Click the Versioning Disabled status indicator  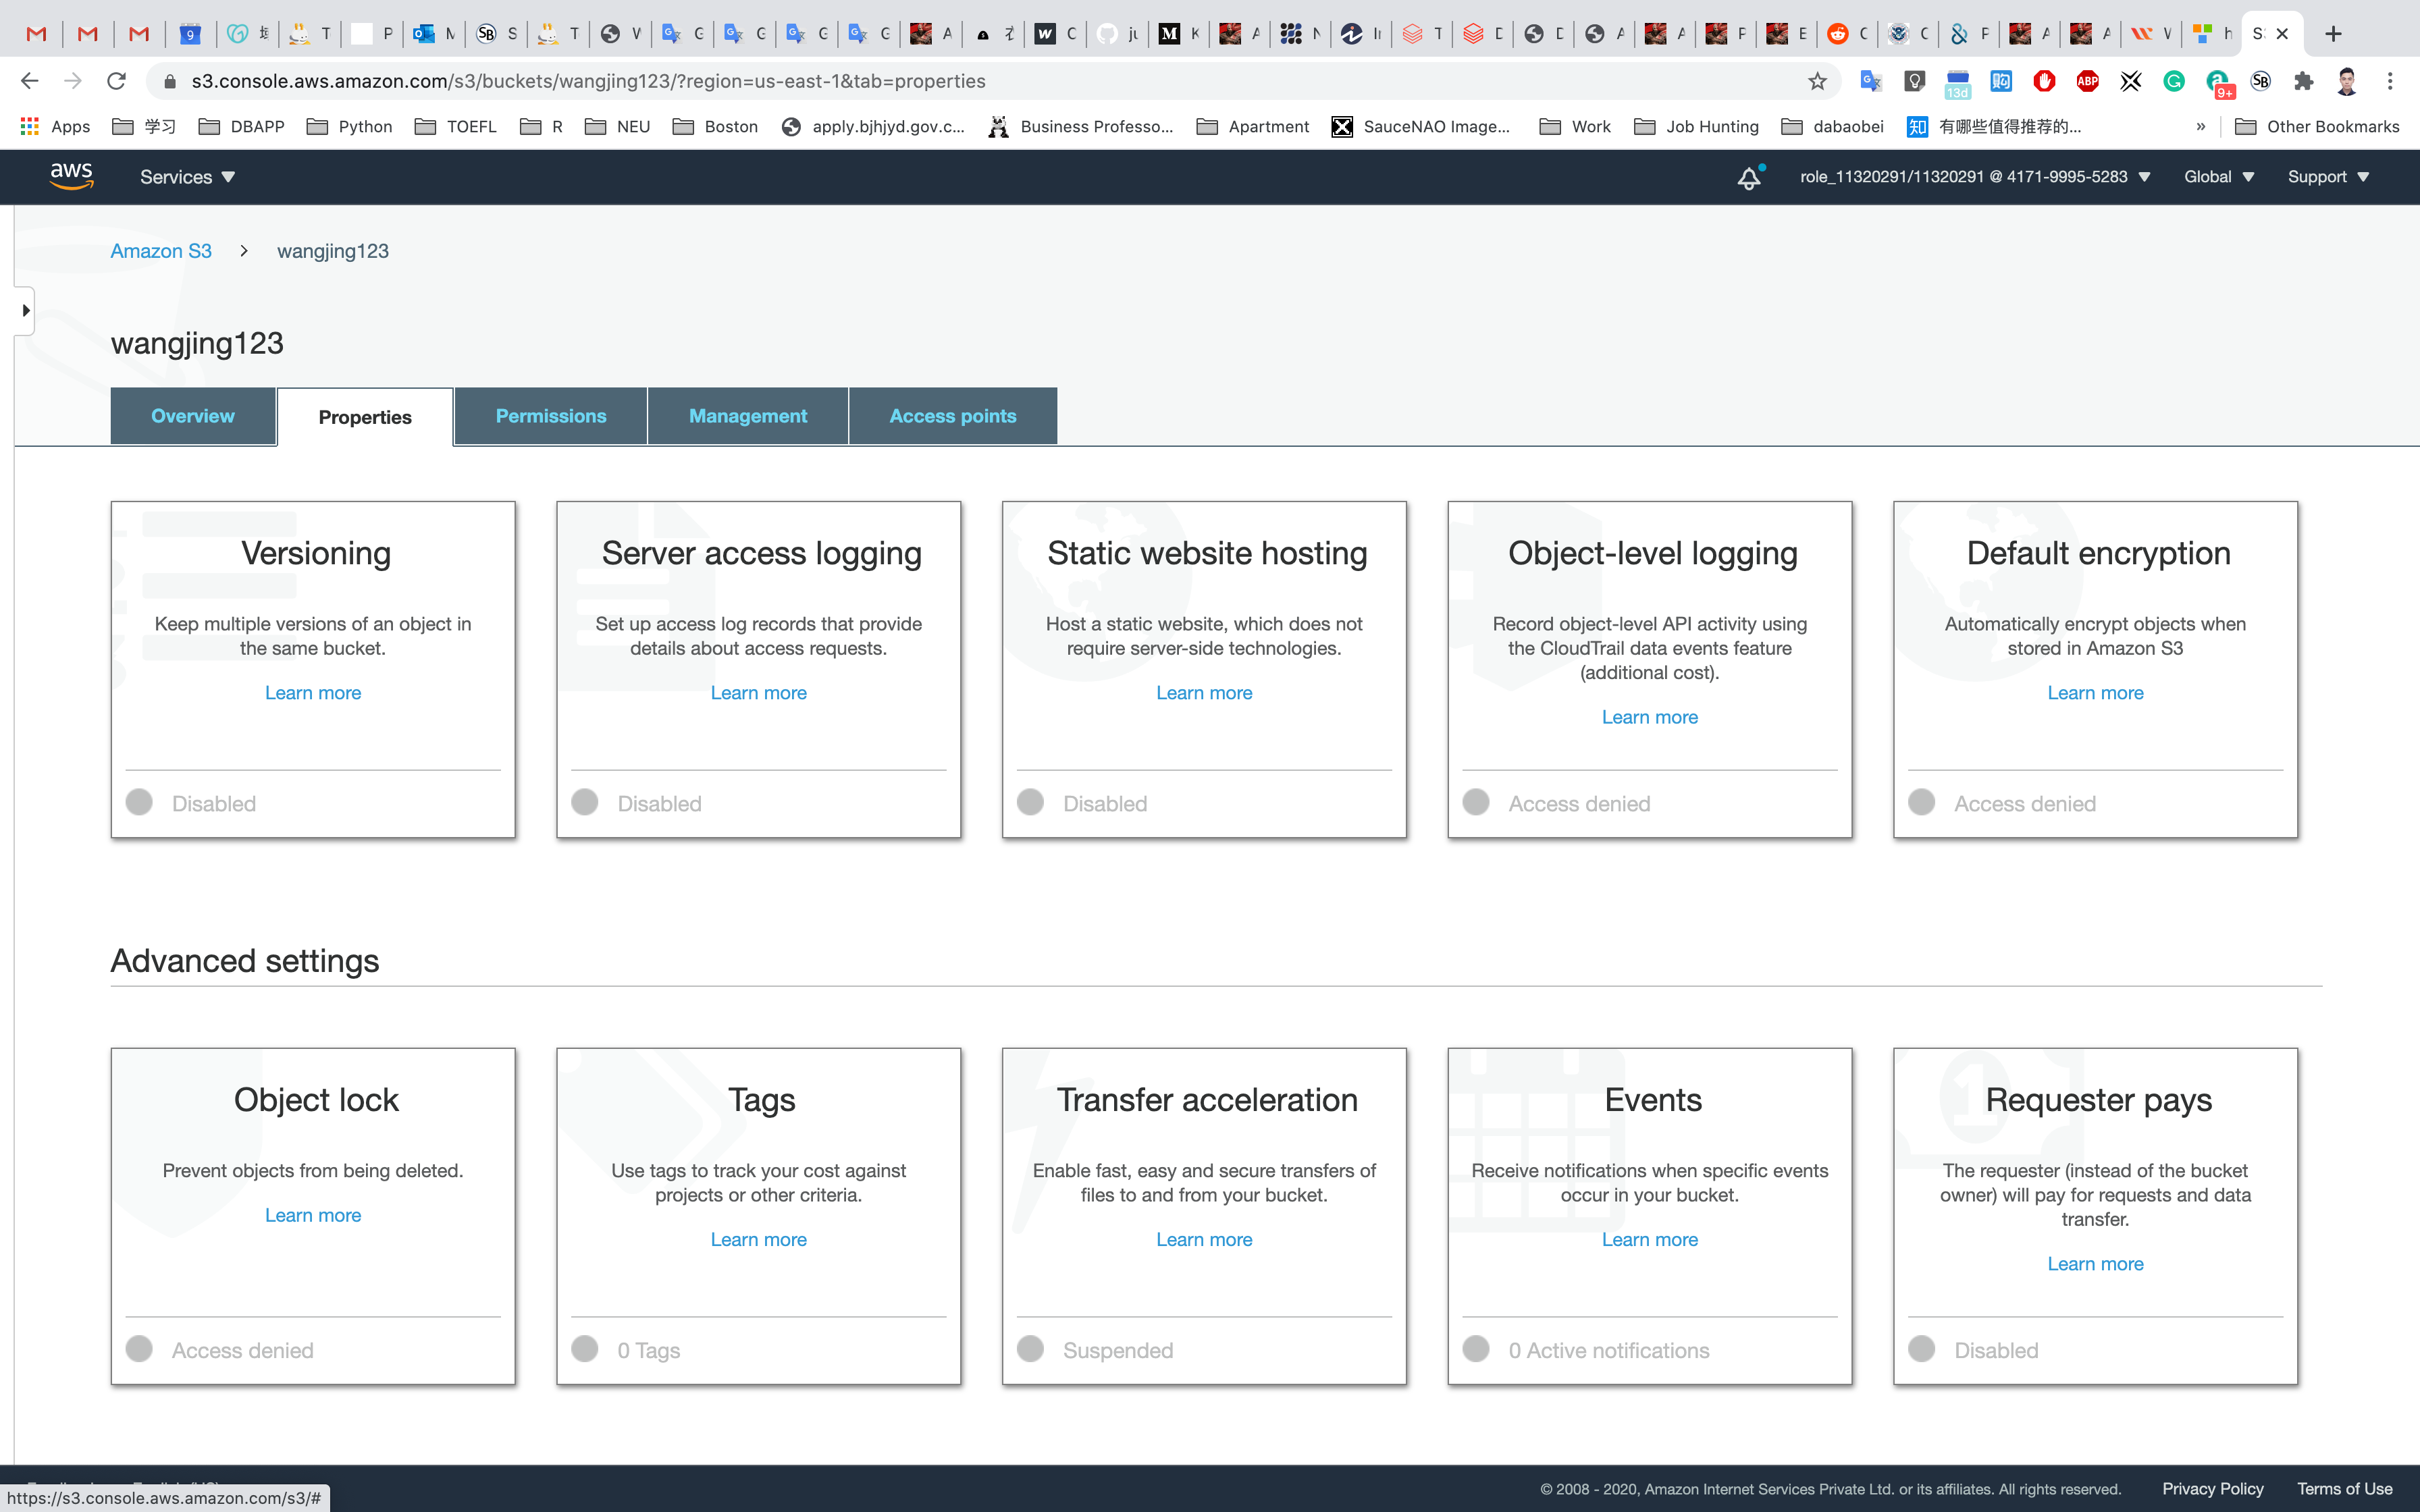(140, 802)
